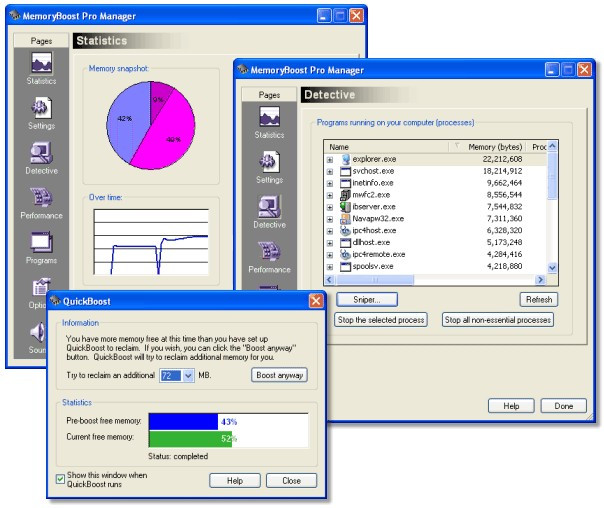Select memory value 22,212,608
The height and width of the screenshot is (508, 604).
(502, 159)
